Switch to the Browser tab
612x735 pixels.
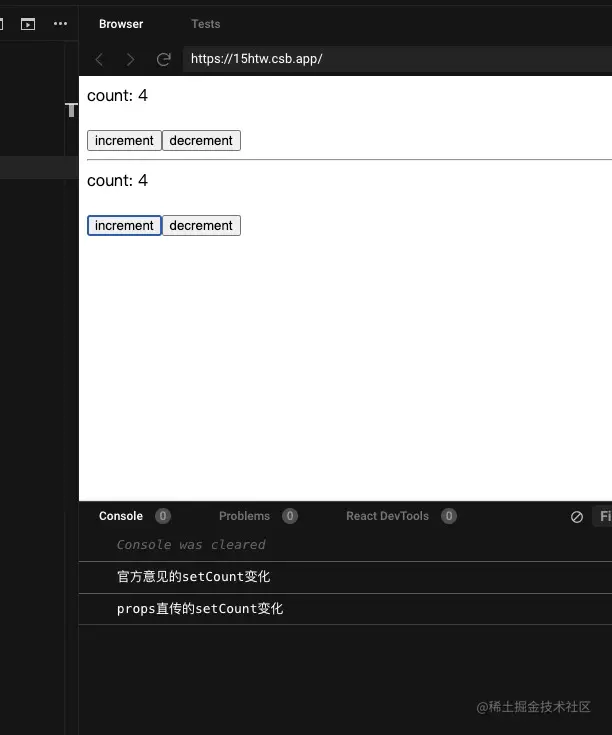(121, 24)
